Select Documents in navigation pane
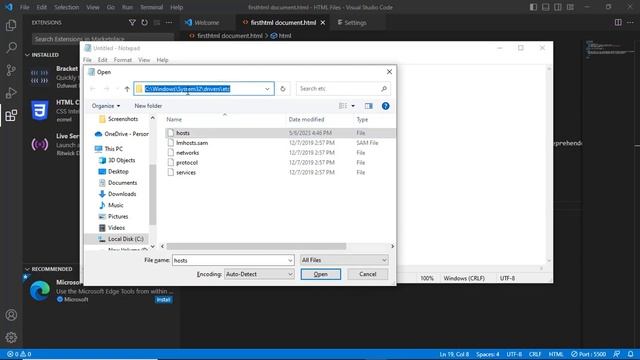Image resolution: width=640 pixels, height=360 pixels. click(x=122, y=183)
